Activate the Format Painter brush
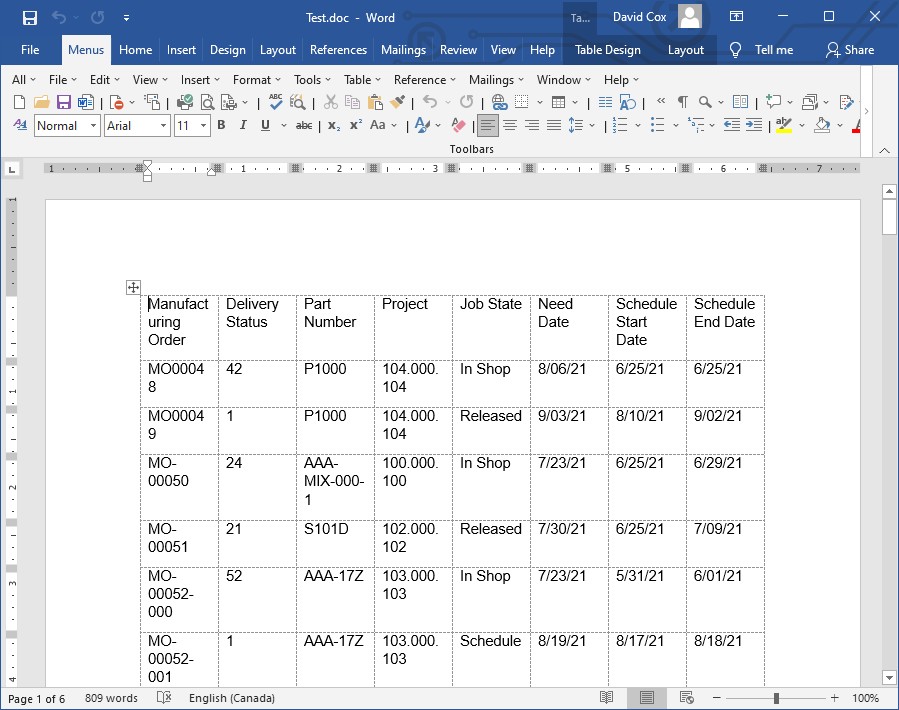This screenshot has width=899, height=710. [397, 103]
